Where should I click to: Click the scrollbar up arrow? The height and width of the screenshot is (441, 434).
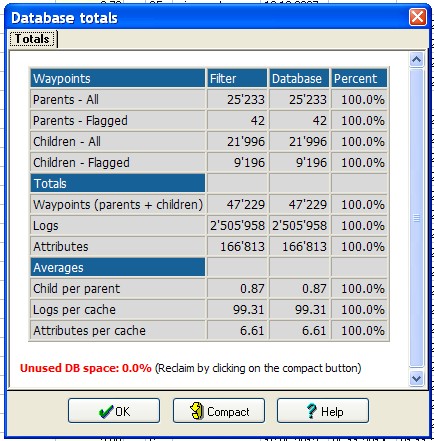[416, 60]
